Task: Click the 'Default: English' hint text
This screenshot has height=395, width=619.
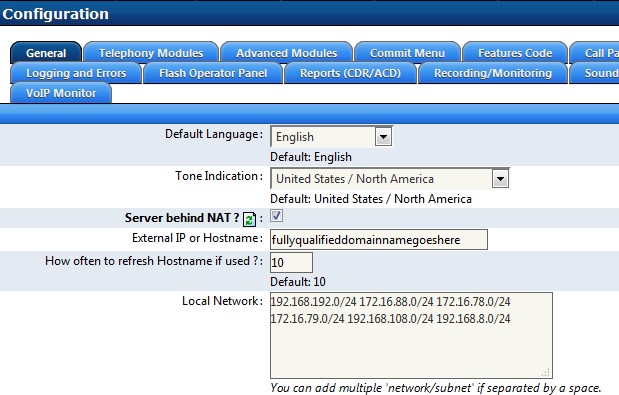Action: 311,157
